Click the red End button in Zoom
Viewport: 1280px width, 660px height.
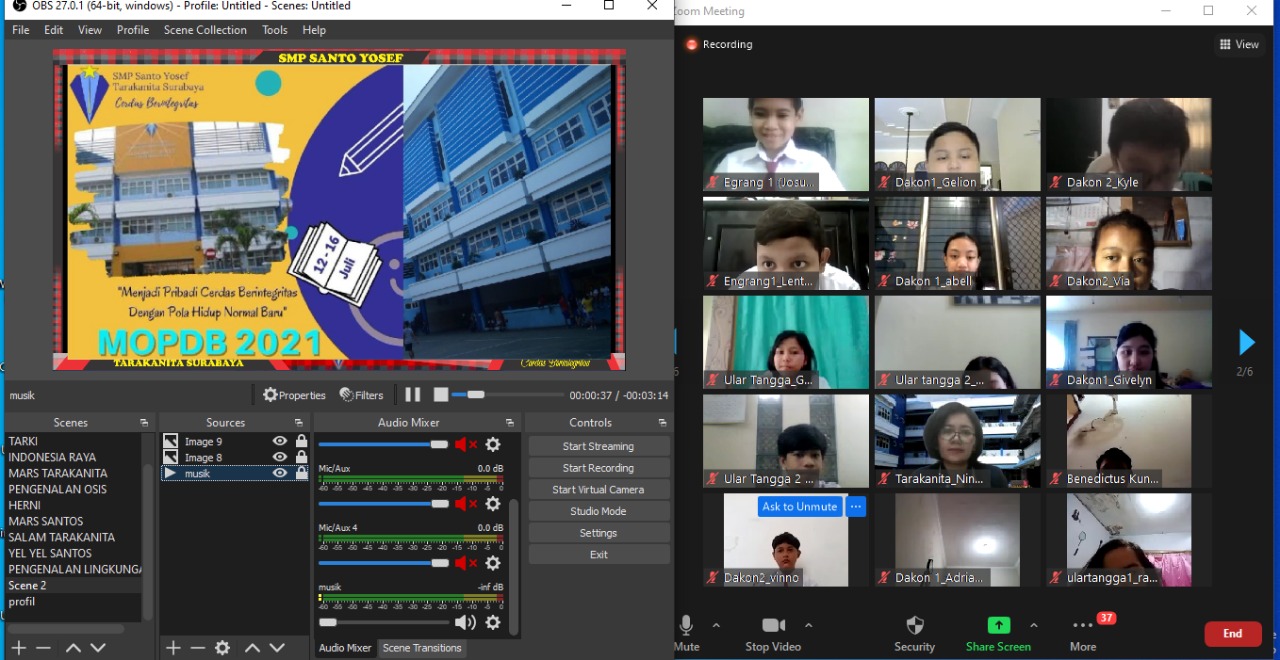pos(1232,633)
